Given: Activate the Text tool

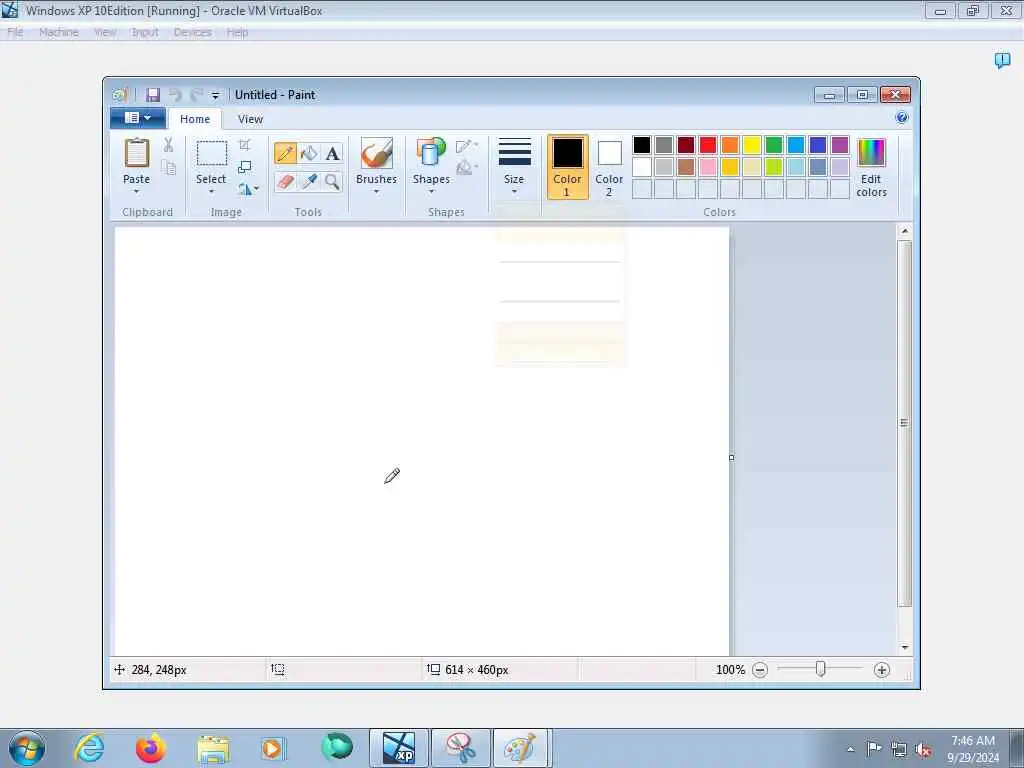Looking at the screenshot, I should 332,153.
